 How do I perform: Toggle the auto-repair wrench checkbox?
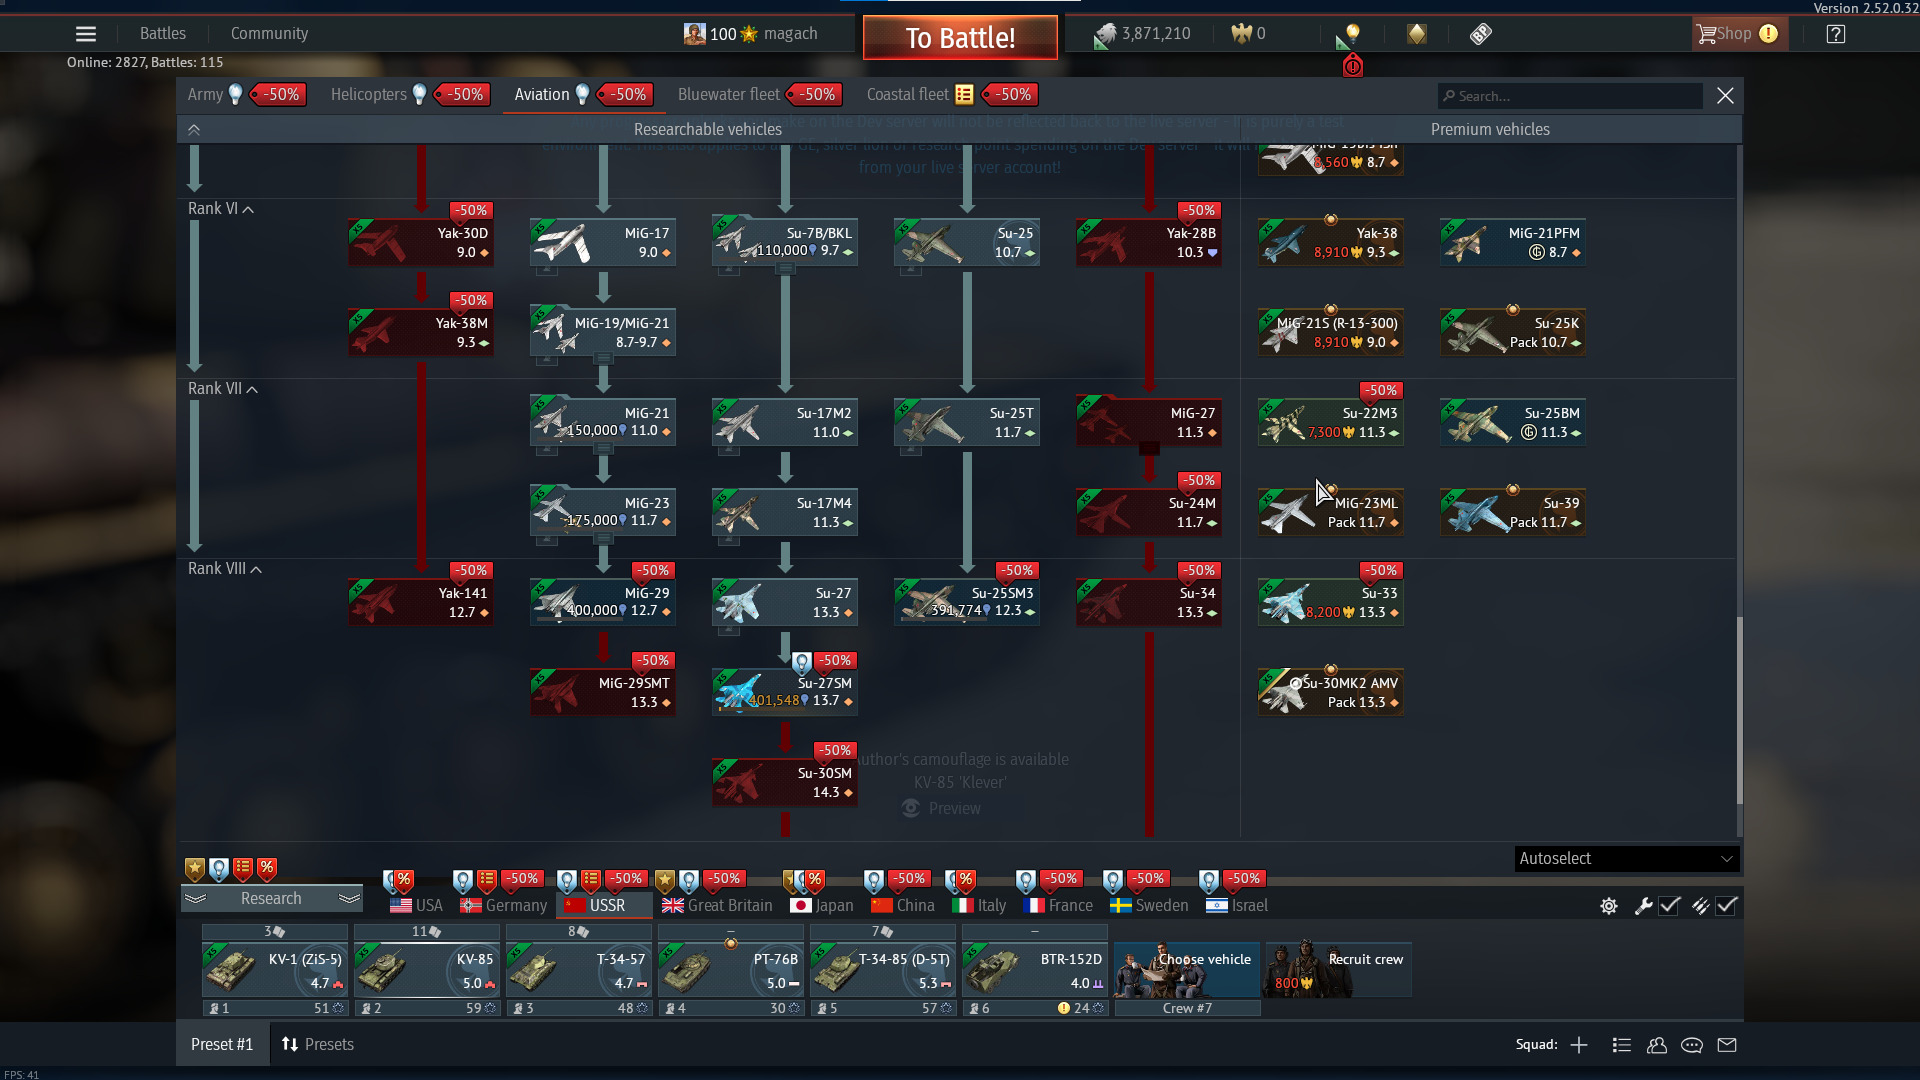tap(1669, 906)
